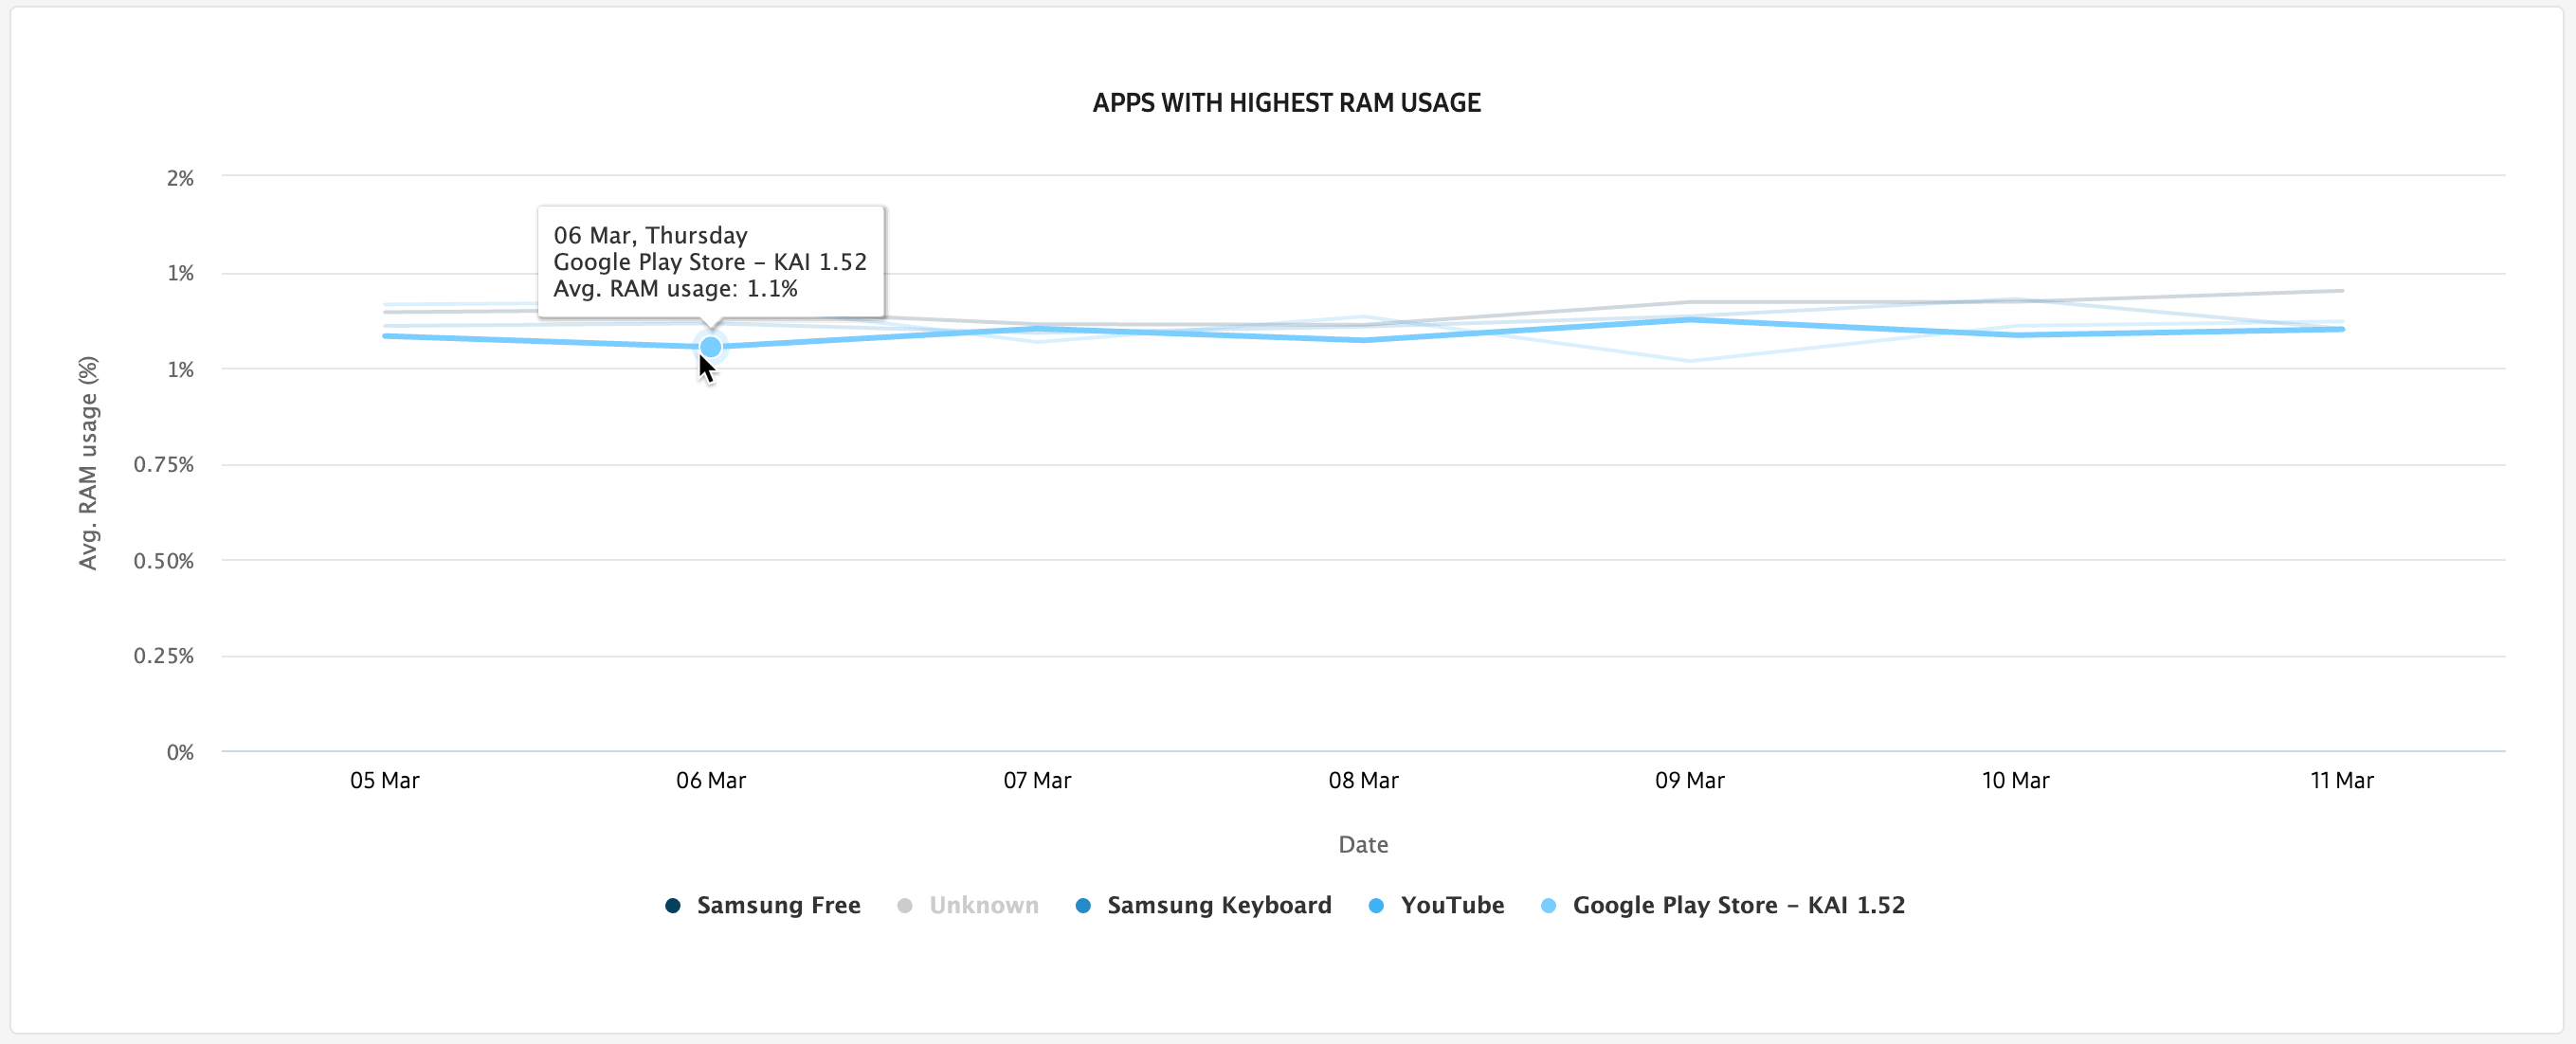Hide the Samsung Keyboard series via its label

1219,905
